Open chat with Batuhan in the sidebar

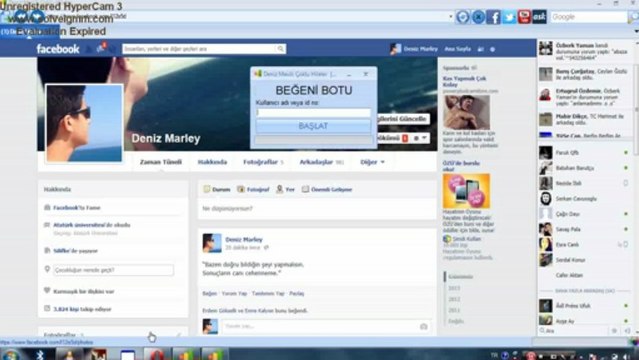(x=584, y=168)
